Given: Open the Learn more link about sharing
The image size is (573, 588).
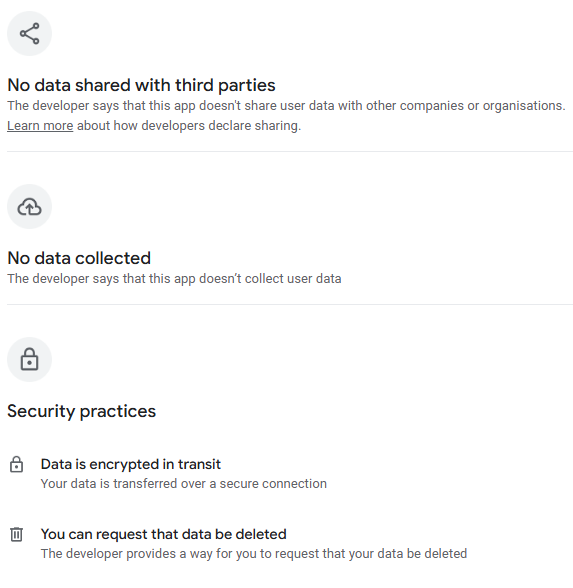Looking at the screenshot, I should (40, 126).
